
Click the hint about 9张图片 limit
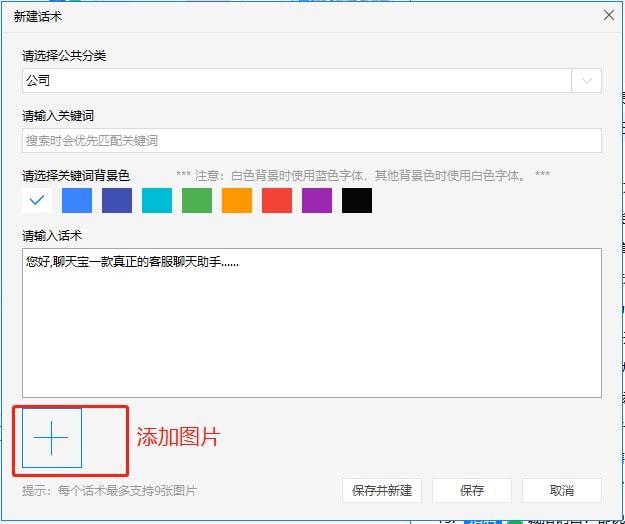(x=110, y=491)
